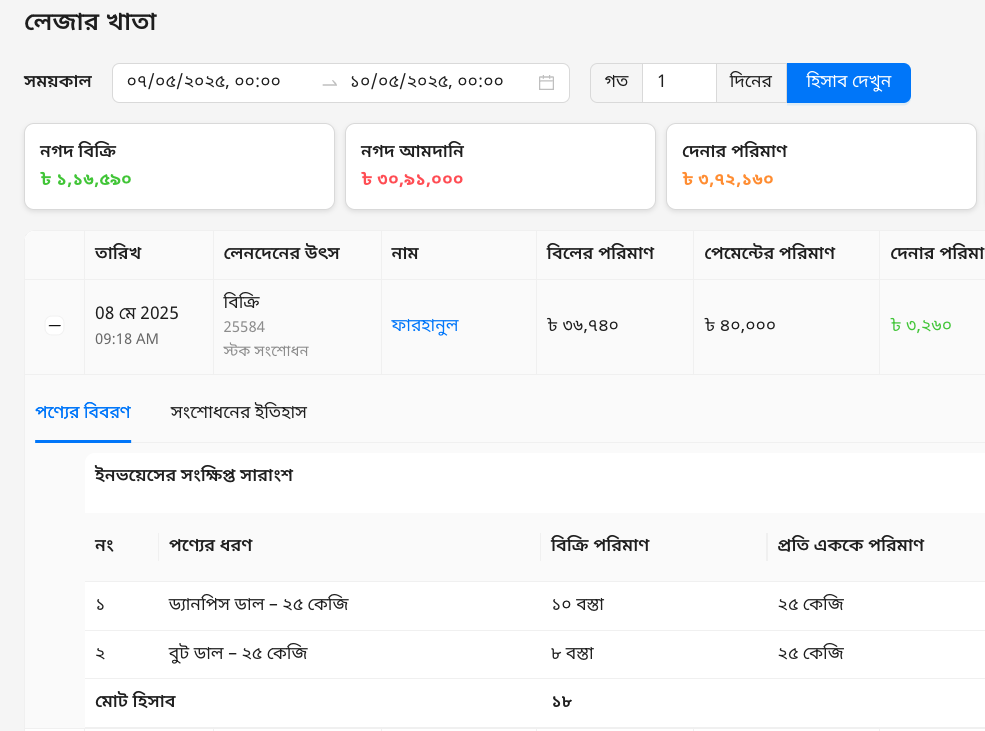Open the calendar date picker icon
985x731 pixels.
[546, 83]
